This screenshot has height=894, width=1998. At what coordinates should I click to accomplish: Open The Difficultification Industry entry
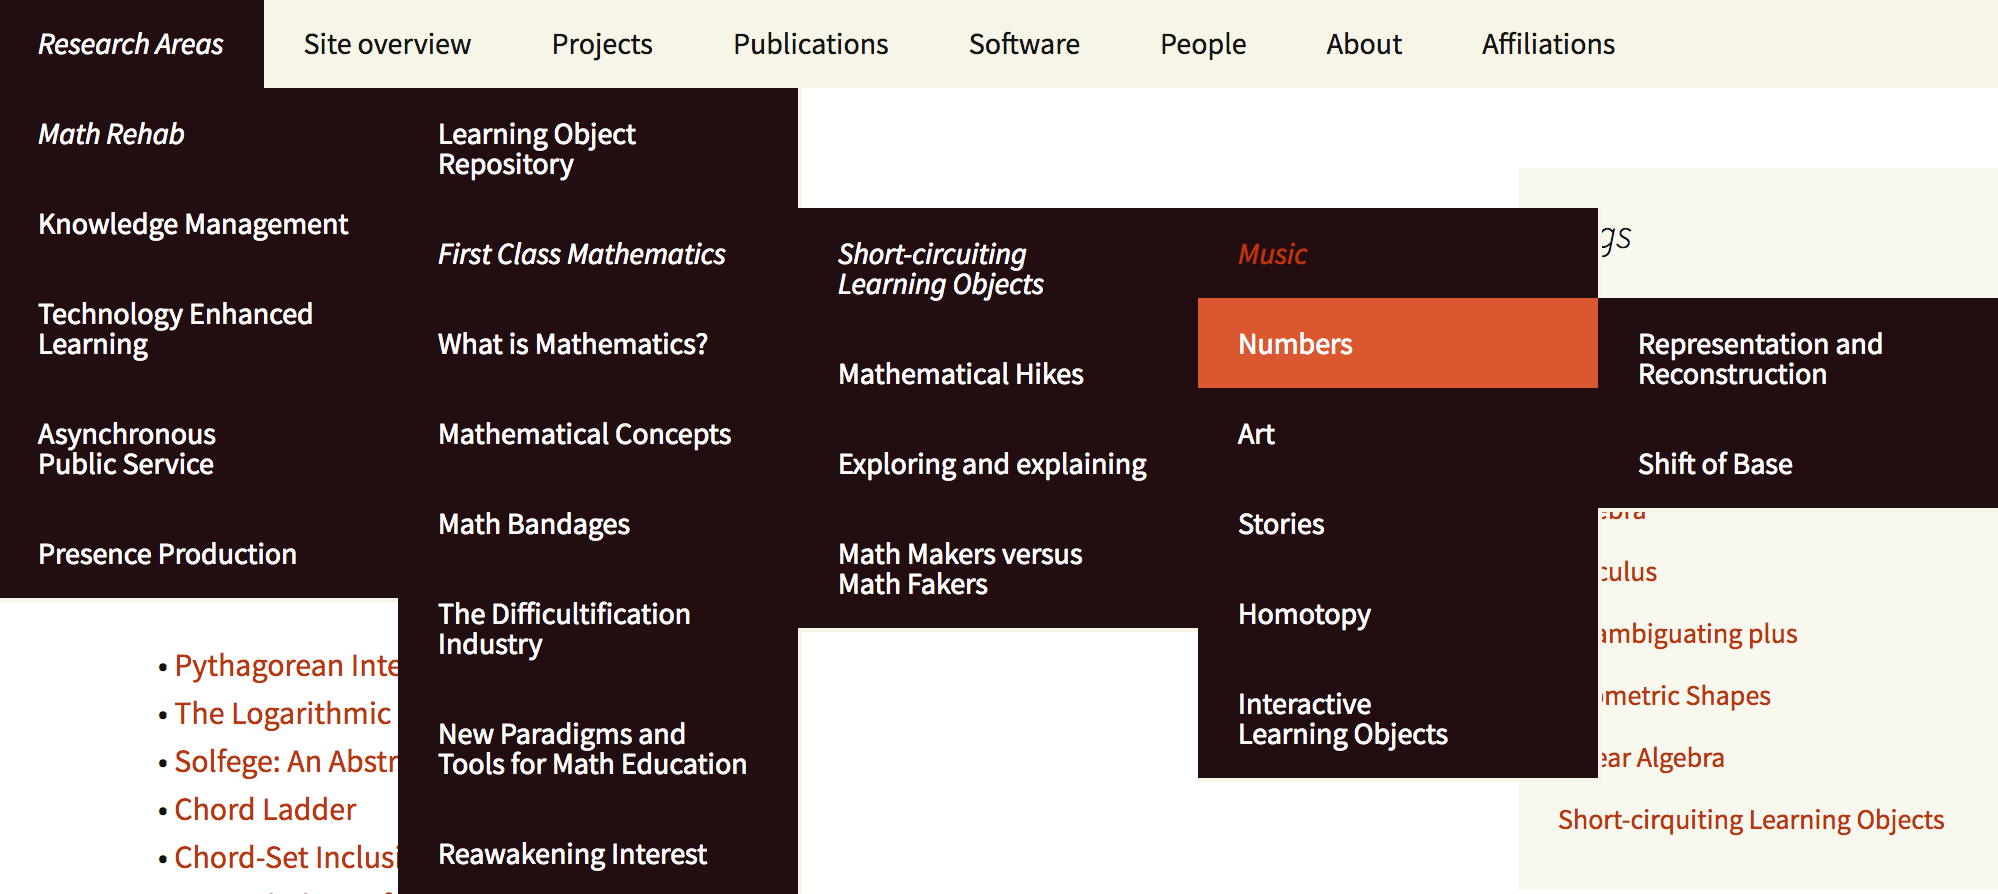pyautogui.click(x=564, y=629)
